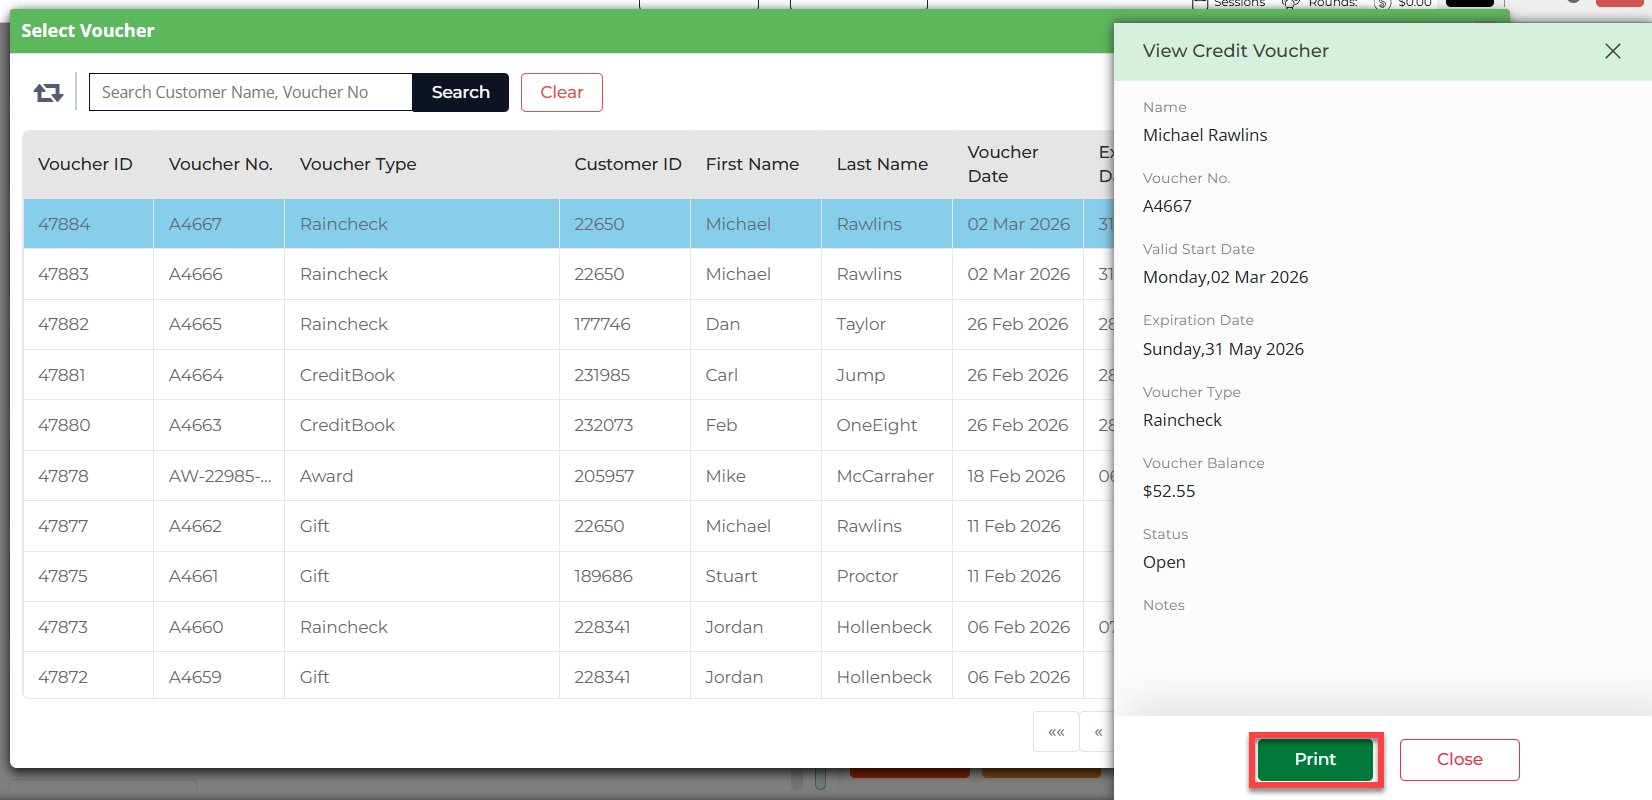The height and width of the screenshot is (800, 1652).
Task: Sort by Last Name column header
Action: (x=882, y=164)
